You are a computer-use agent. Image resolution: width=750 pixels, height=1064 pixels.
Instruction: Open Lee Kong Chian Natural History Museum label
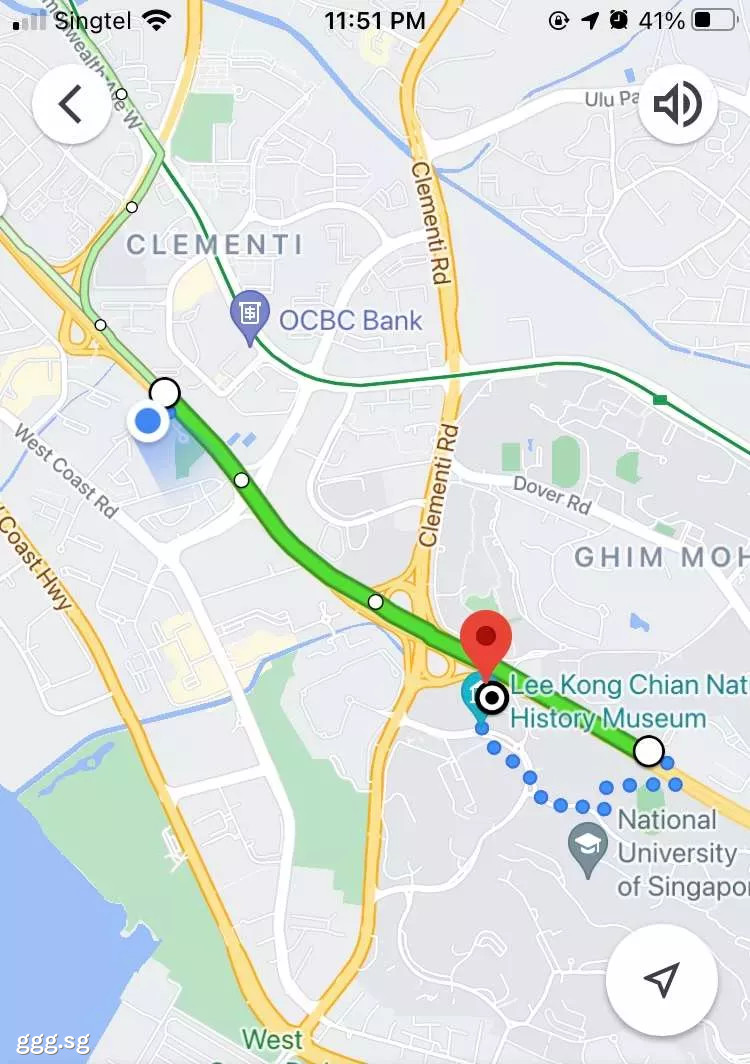tap(629, 701)
